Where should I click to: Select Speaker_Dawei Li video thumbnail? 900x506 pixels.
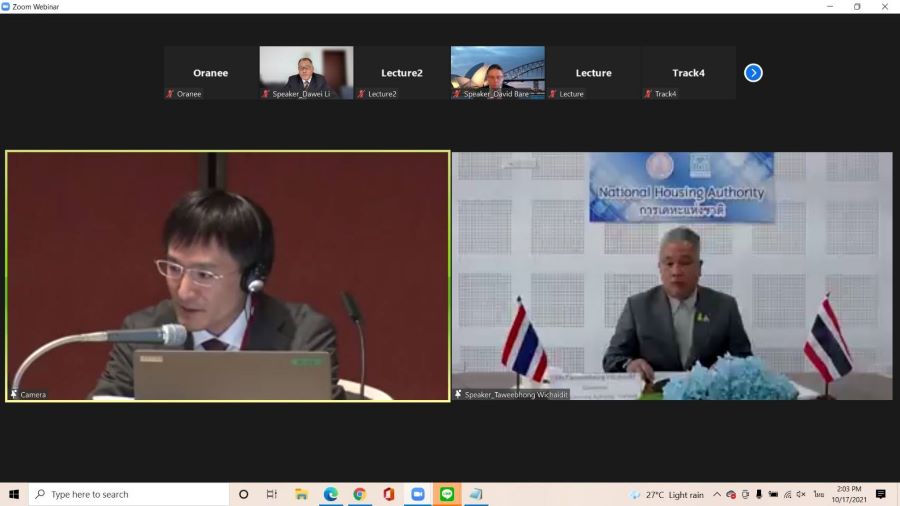point(306,72)
